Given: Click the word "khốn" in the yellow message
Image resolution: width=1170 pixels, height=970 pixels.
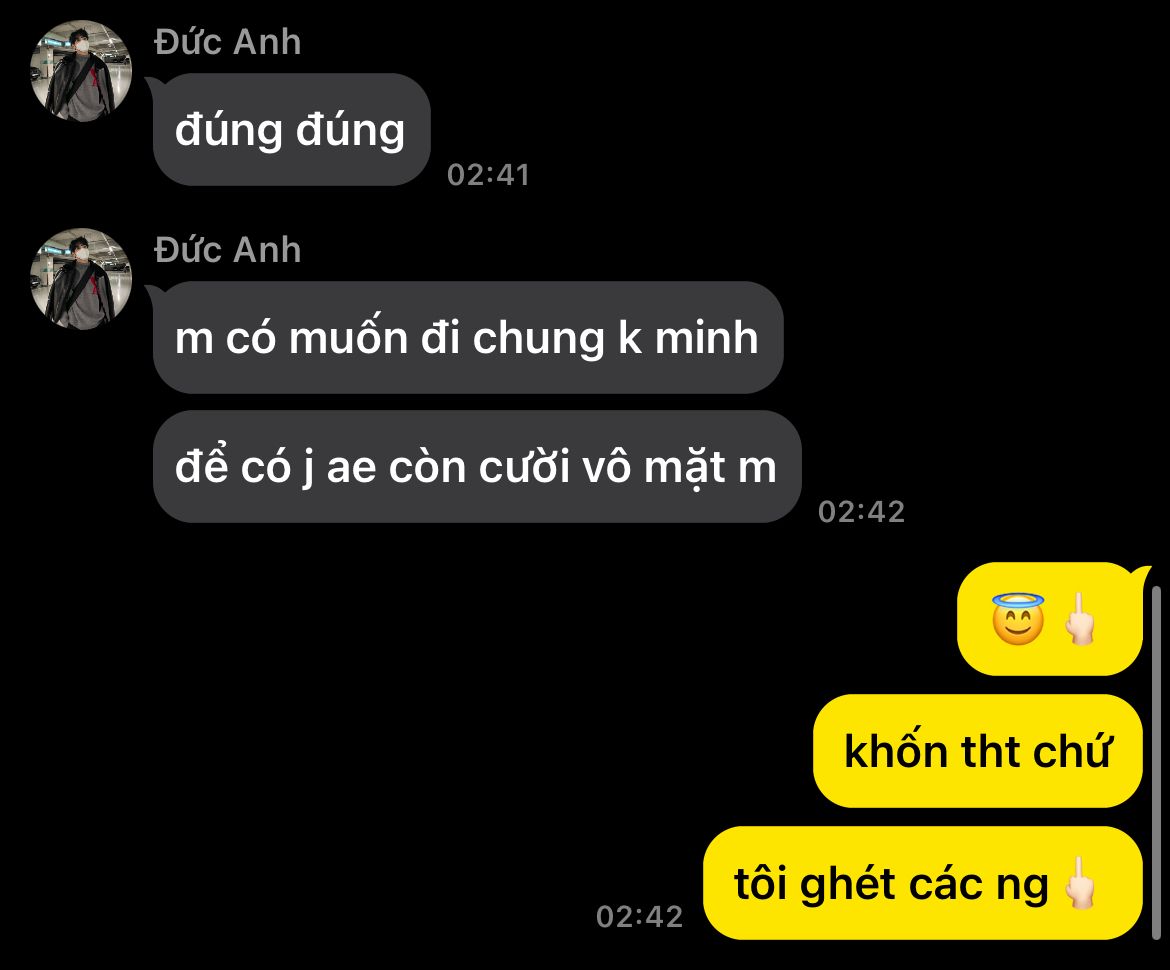Looking at the screenshot, I should click(895, 749).
